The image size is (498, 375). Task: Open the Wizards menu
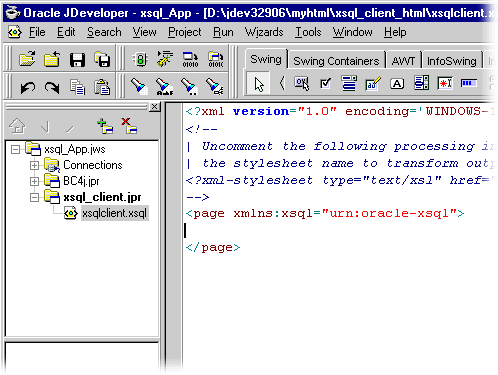point(264,32)
